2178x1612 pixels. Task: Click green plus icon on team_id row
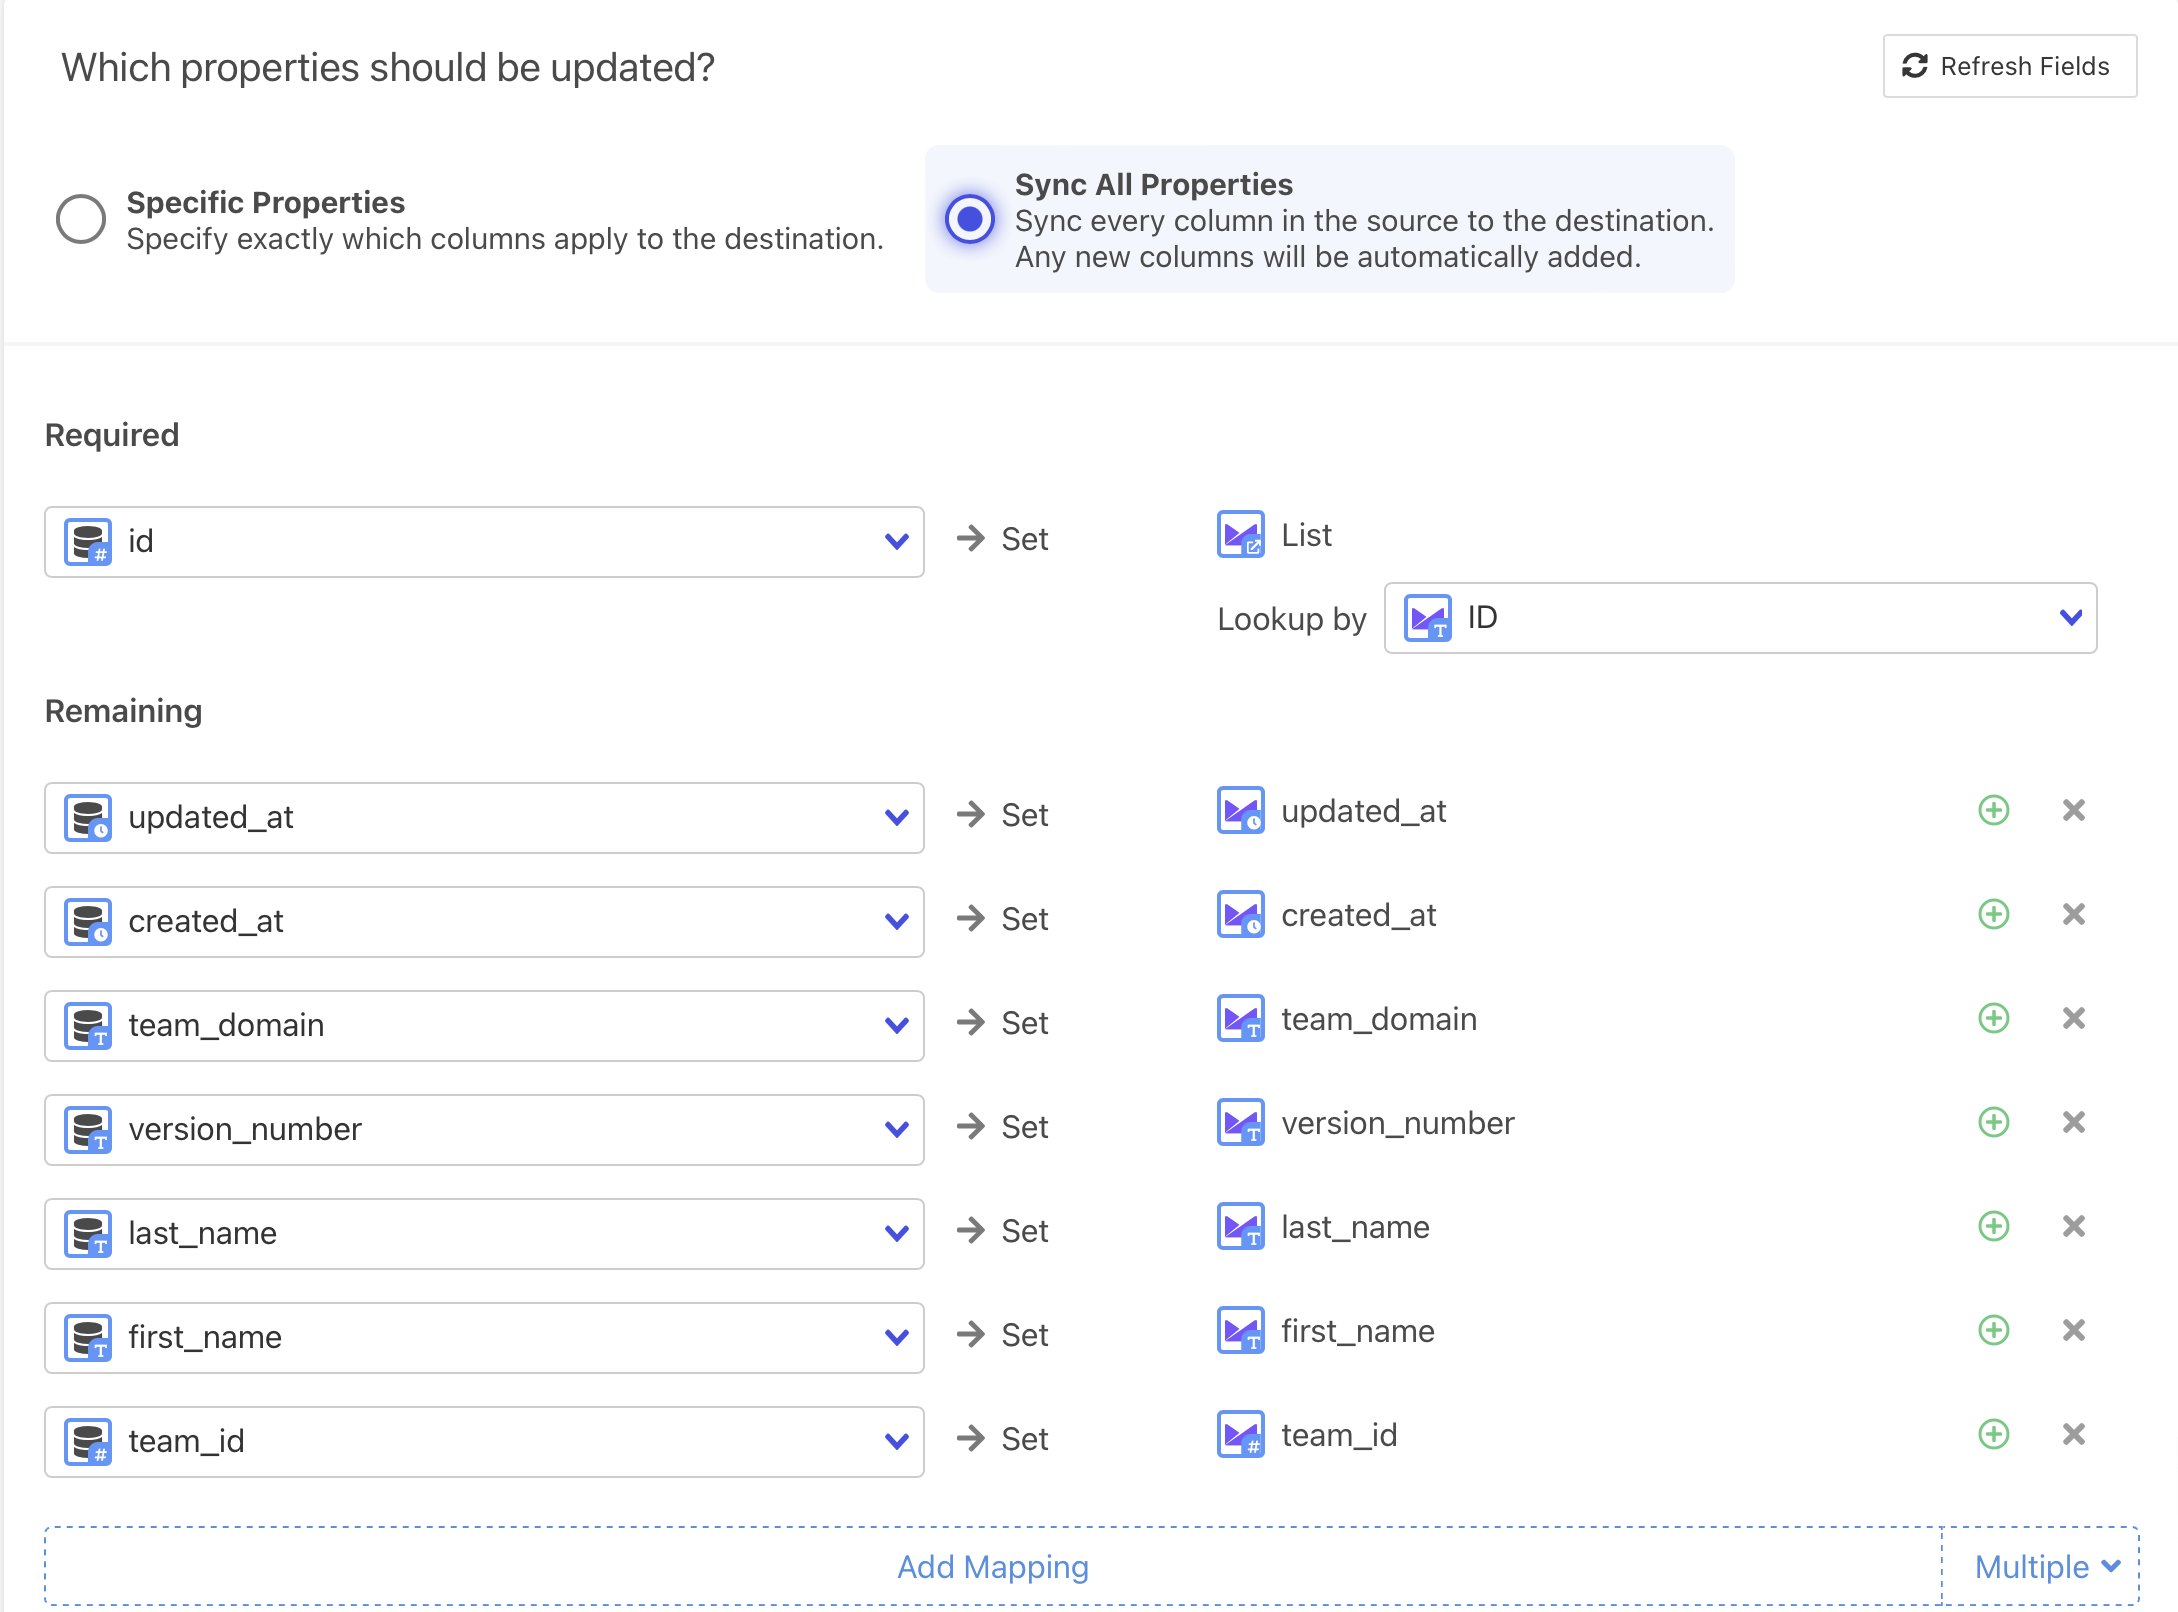coord(1993,1434)
